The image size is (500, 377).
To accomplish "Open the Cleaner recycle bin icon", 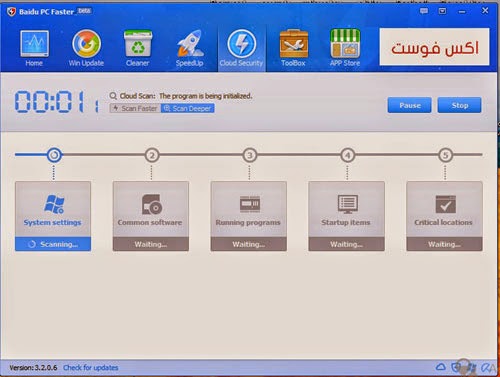I will pyautogui.click(x=138, y=43).
